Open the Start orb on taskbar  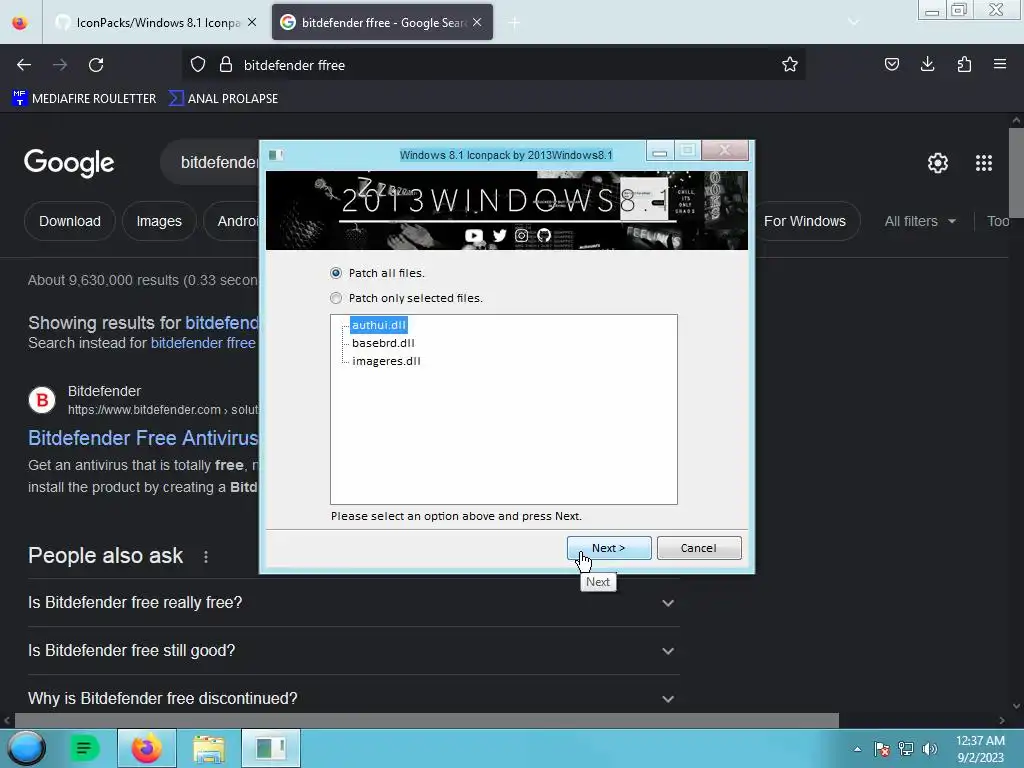click(25, 748)
